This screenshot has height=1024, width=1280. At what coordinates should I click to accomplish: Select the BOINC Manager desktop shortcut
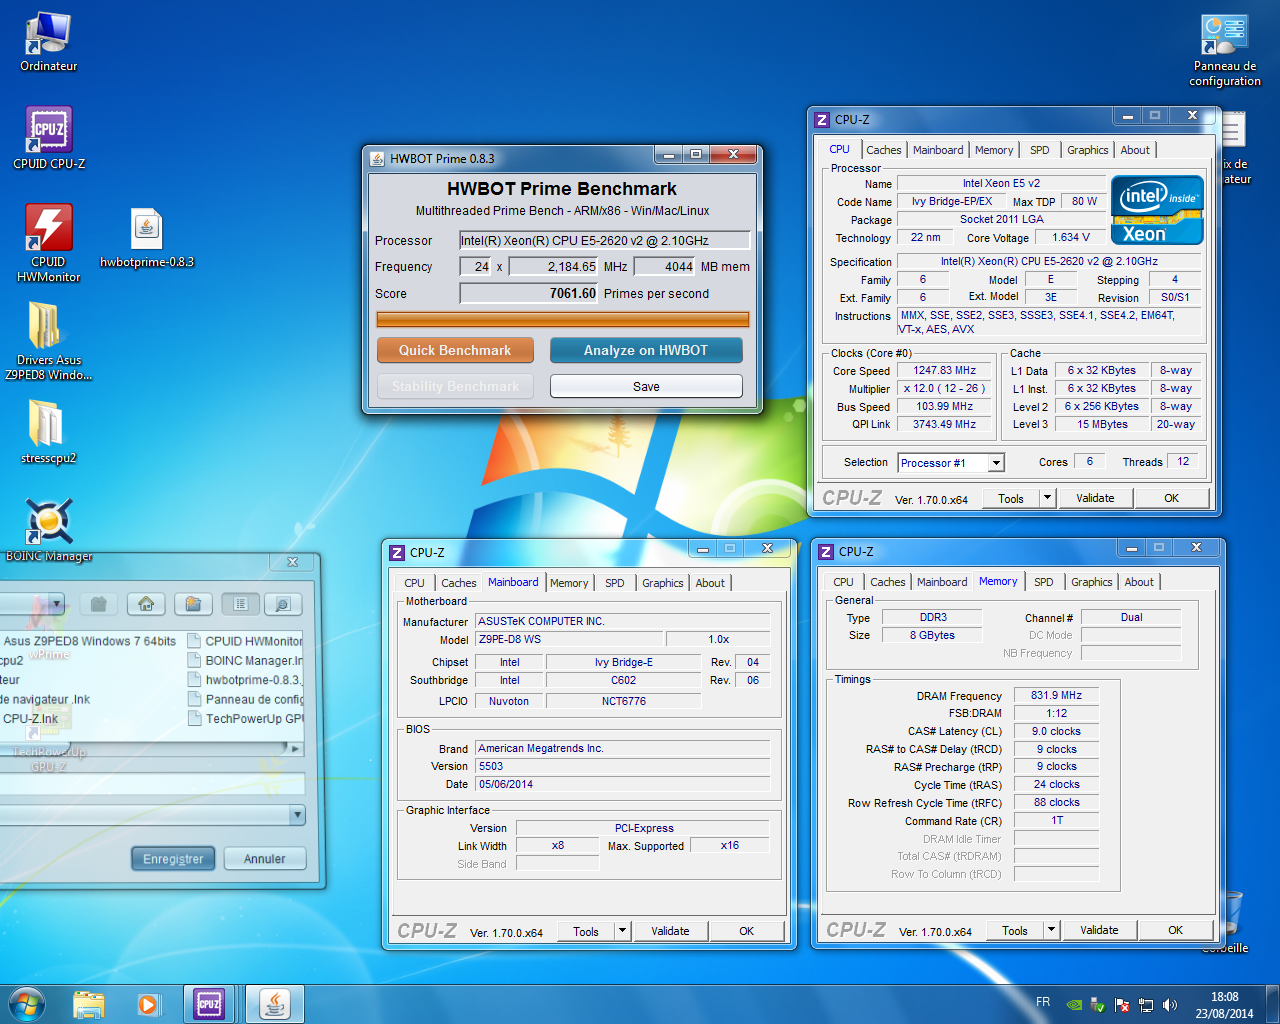[x=48, y=530]
